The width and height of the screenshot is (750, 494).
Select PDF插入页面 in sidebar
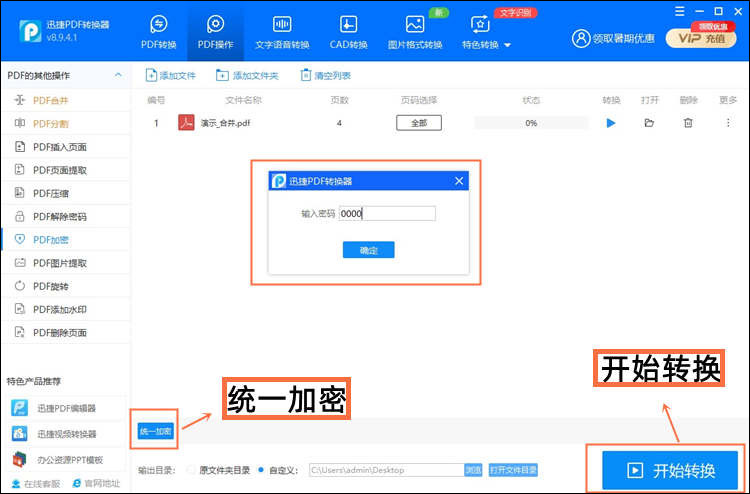click(x=66, y=147)
